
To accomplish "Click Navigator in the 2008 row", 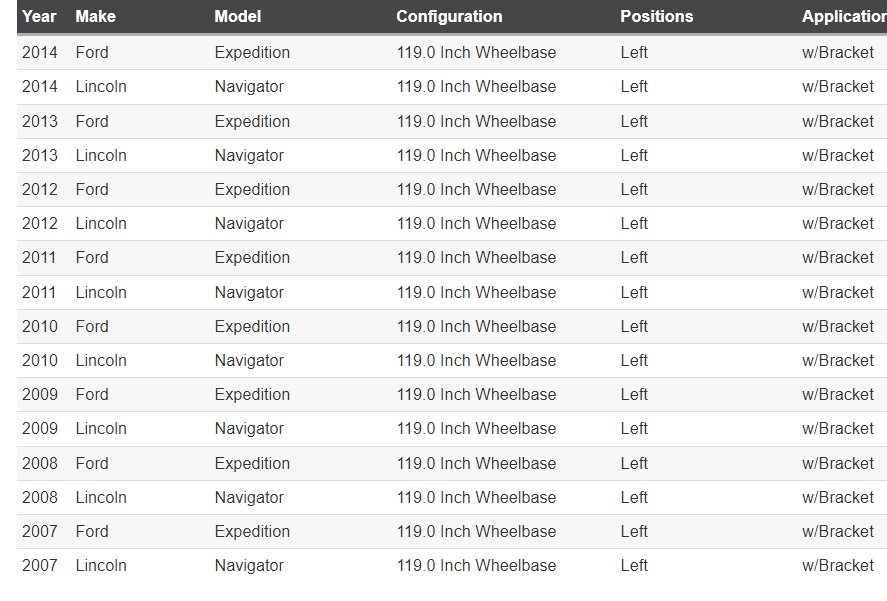I will (248, 497).
